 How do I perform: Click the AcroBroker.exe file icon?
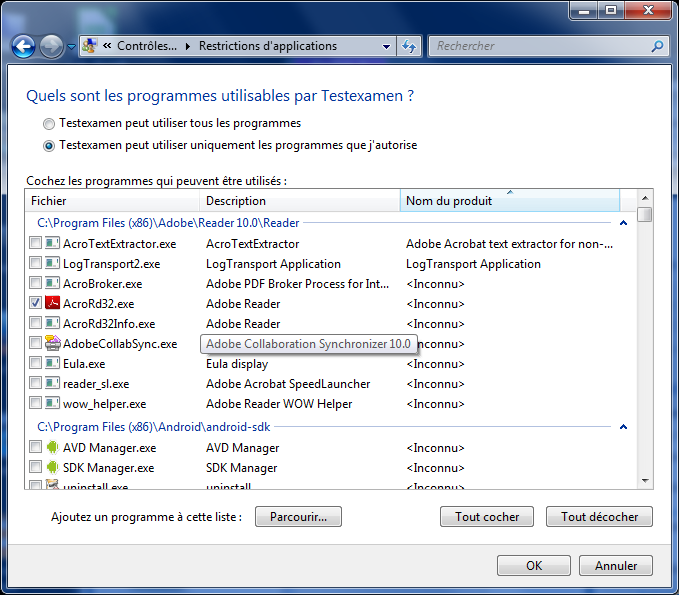tap(52, 283)
